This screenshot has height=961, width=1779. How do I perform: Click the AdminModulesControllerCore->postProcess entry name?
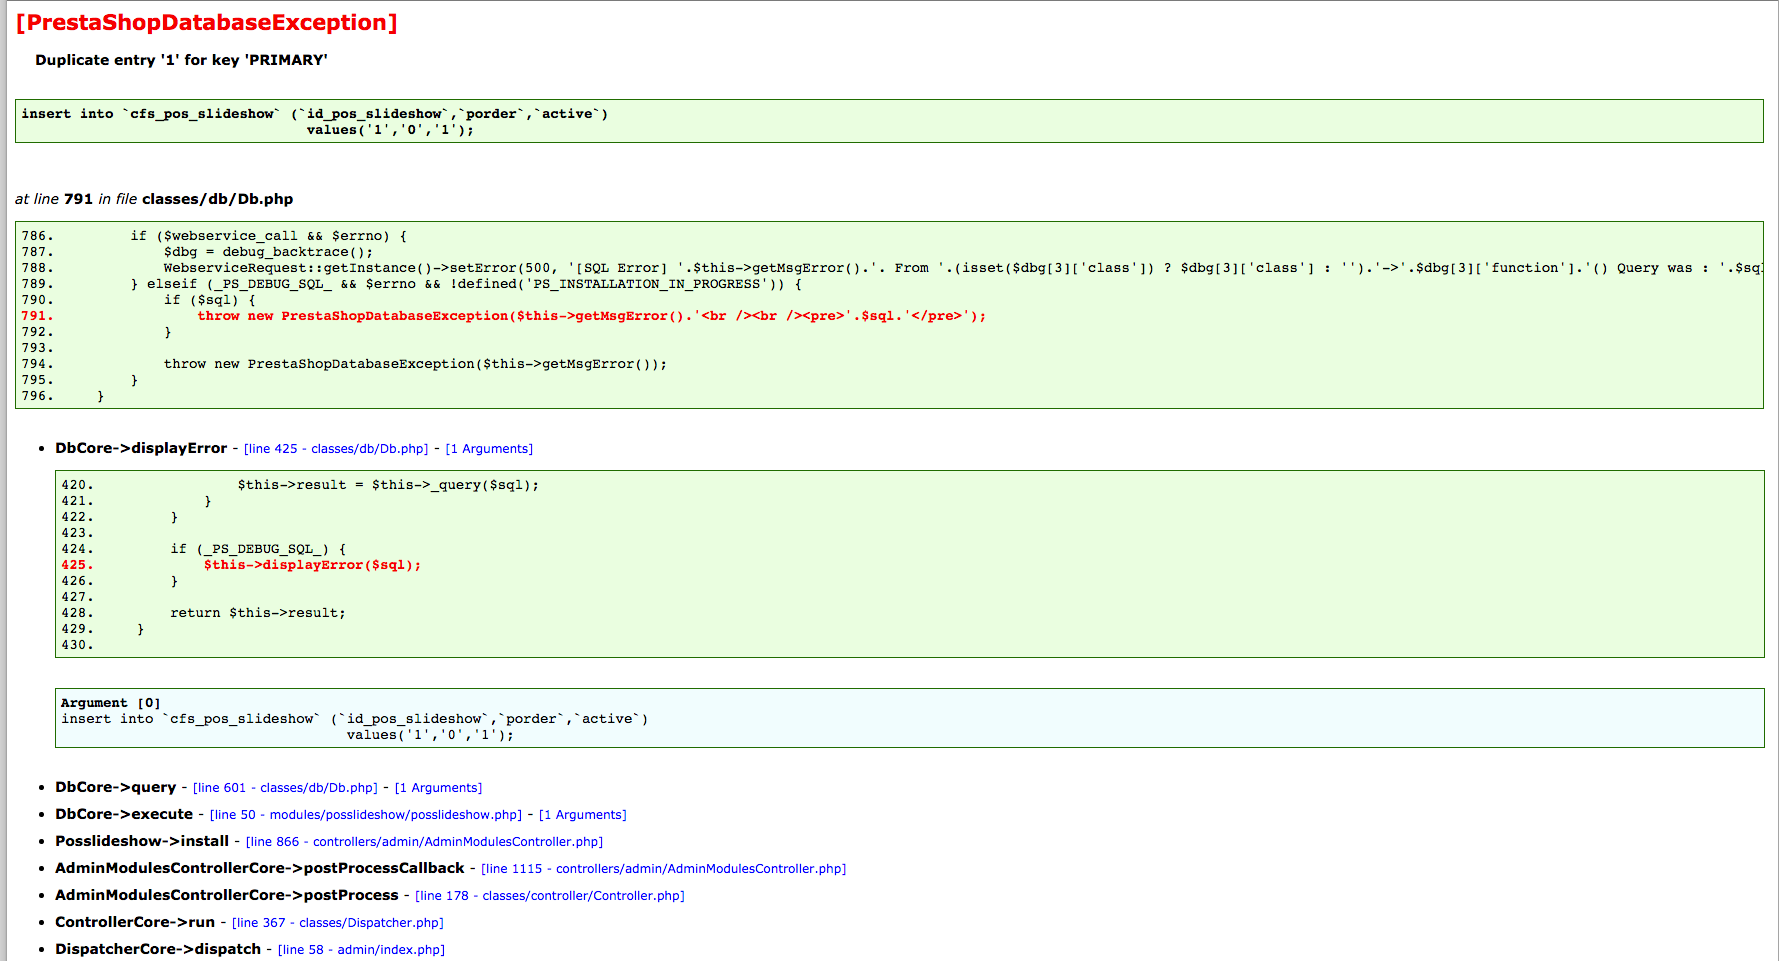coord(227,895)
